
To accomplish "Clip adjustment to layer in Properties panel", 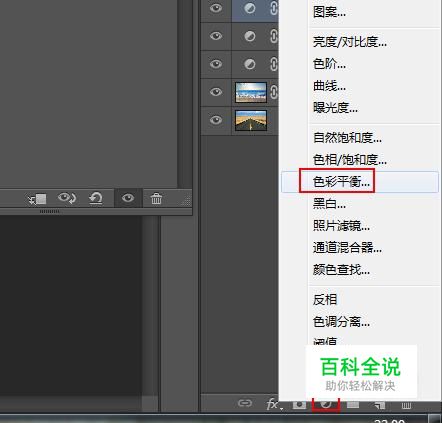I will 37,199.
